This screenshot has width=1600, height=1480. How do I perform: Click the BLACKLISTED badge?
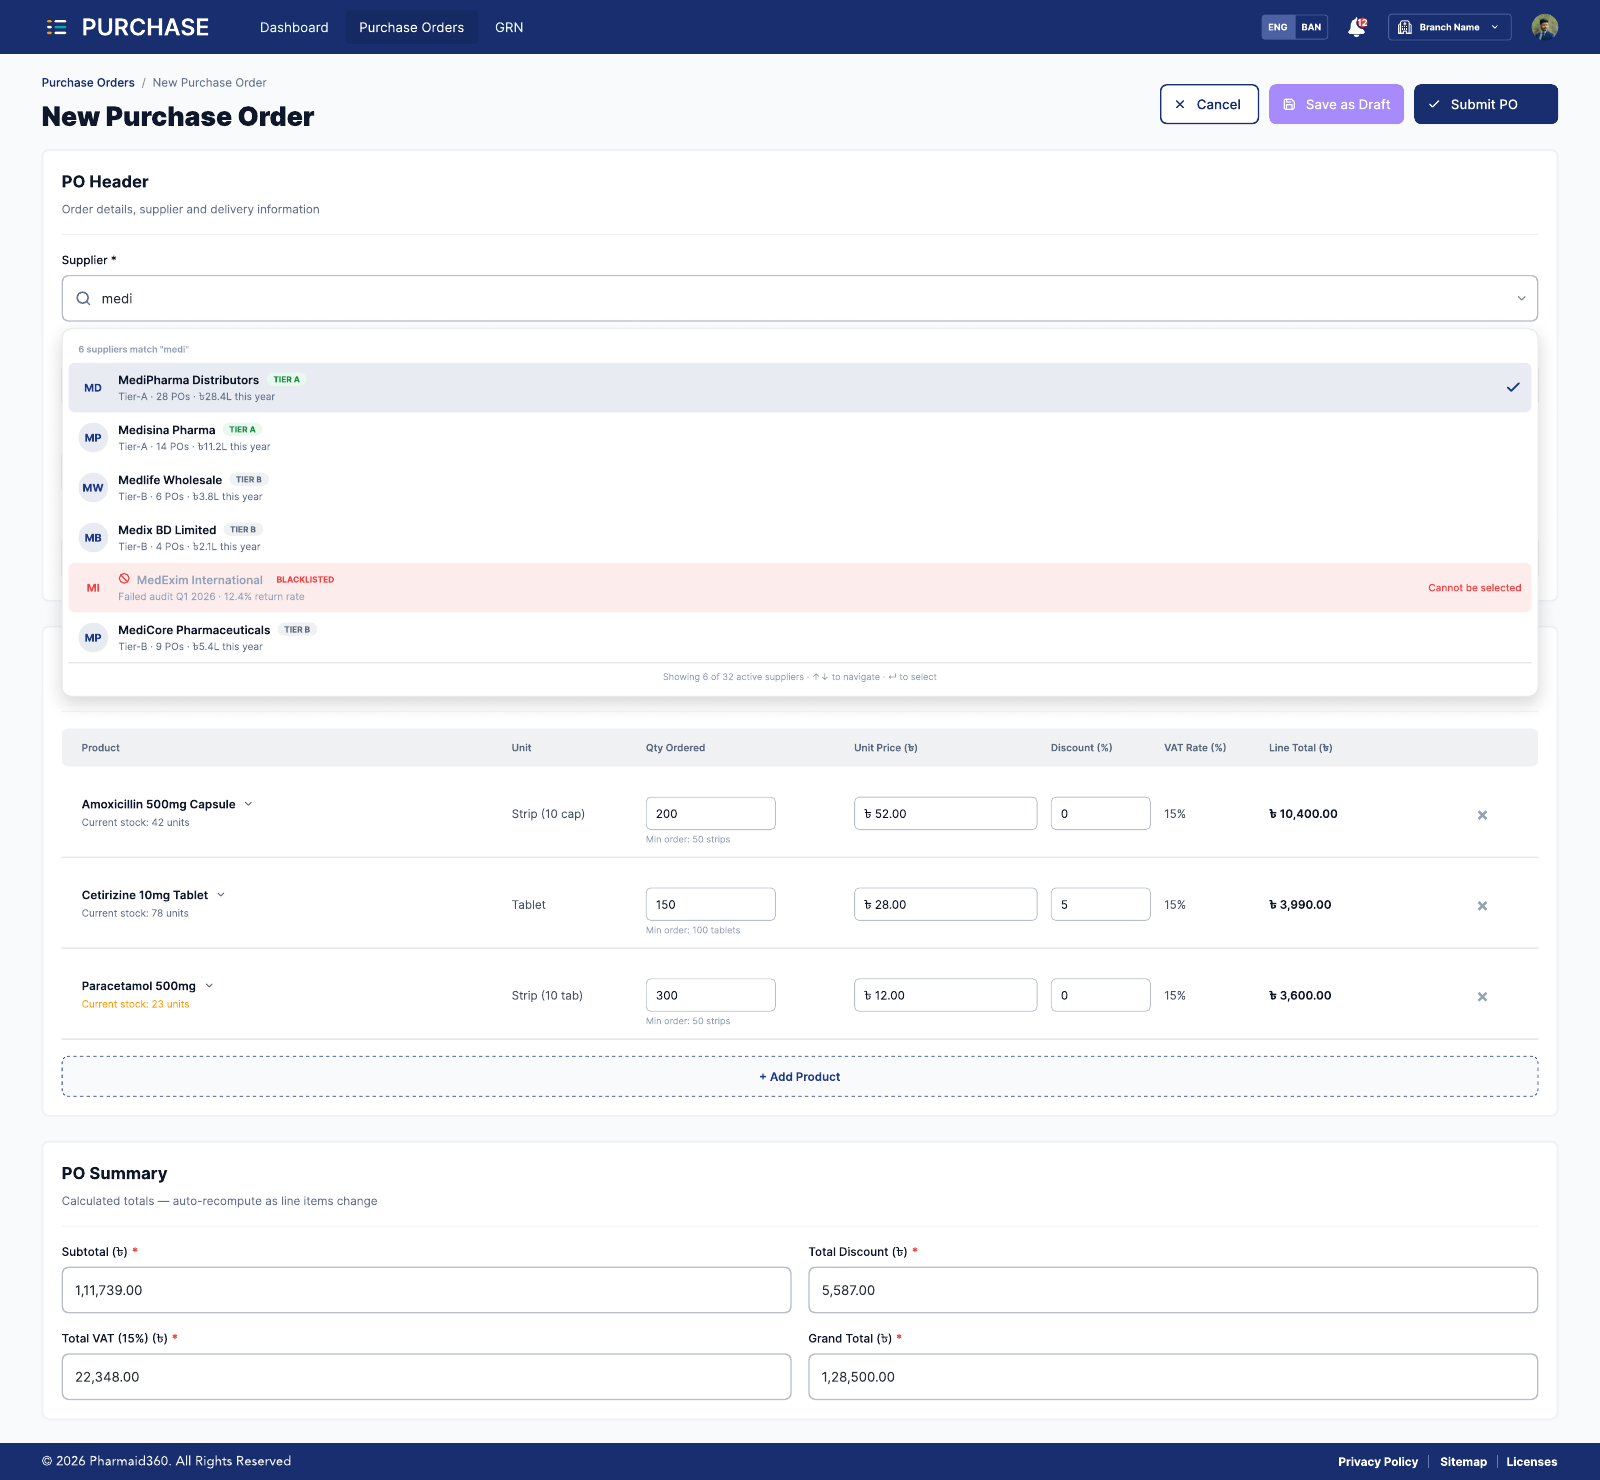click(305, 580)
